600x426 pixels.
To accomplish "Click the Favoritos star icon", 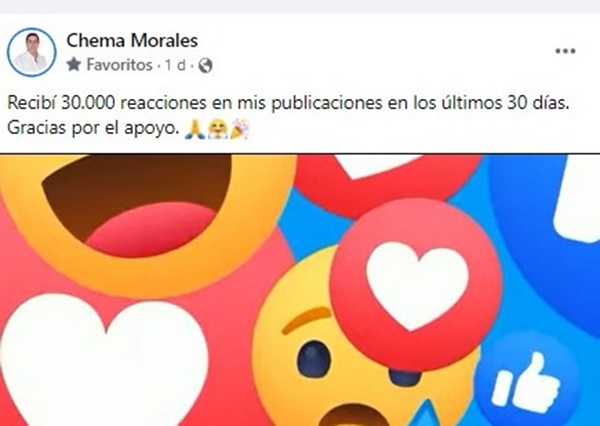I will point(74,64).
